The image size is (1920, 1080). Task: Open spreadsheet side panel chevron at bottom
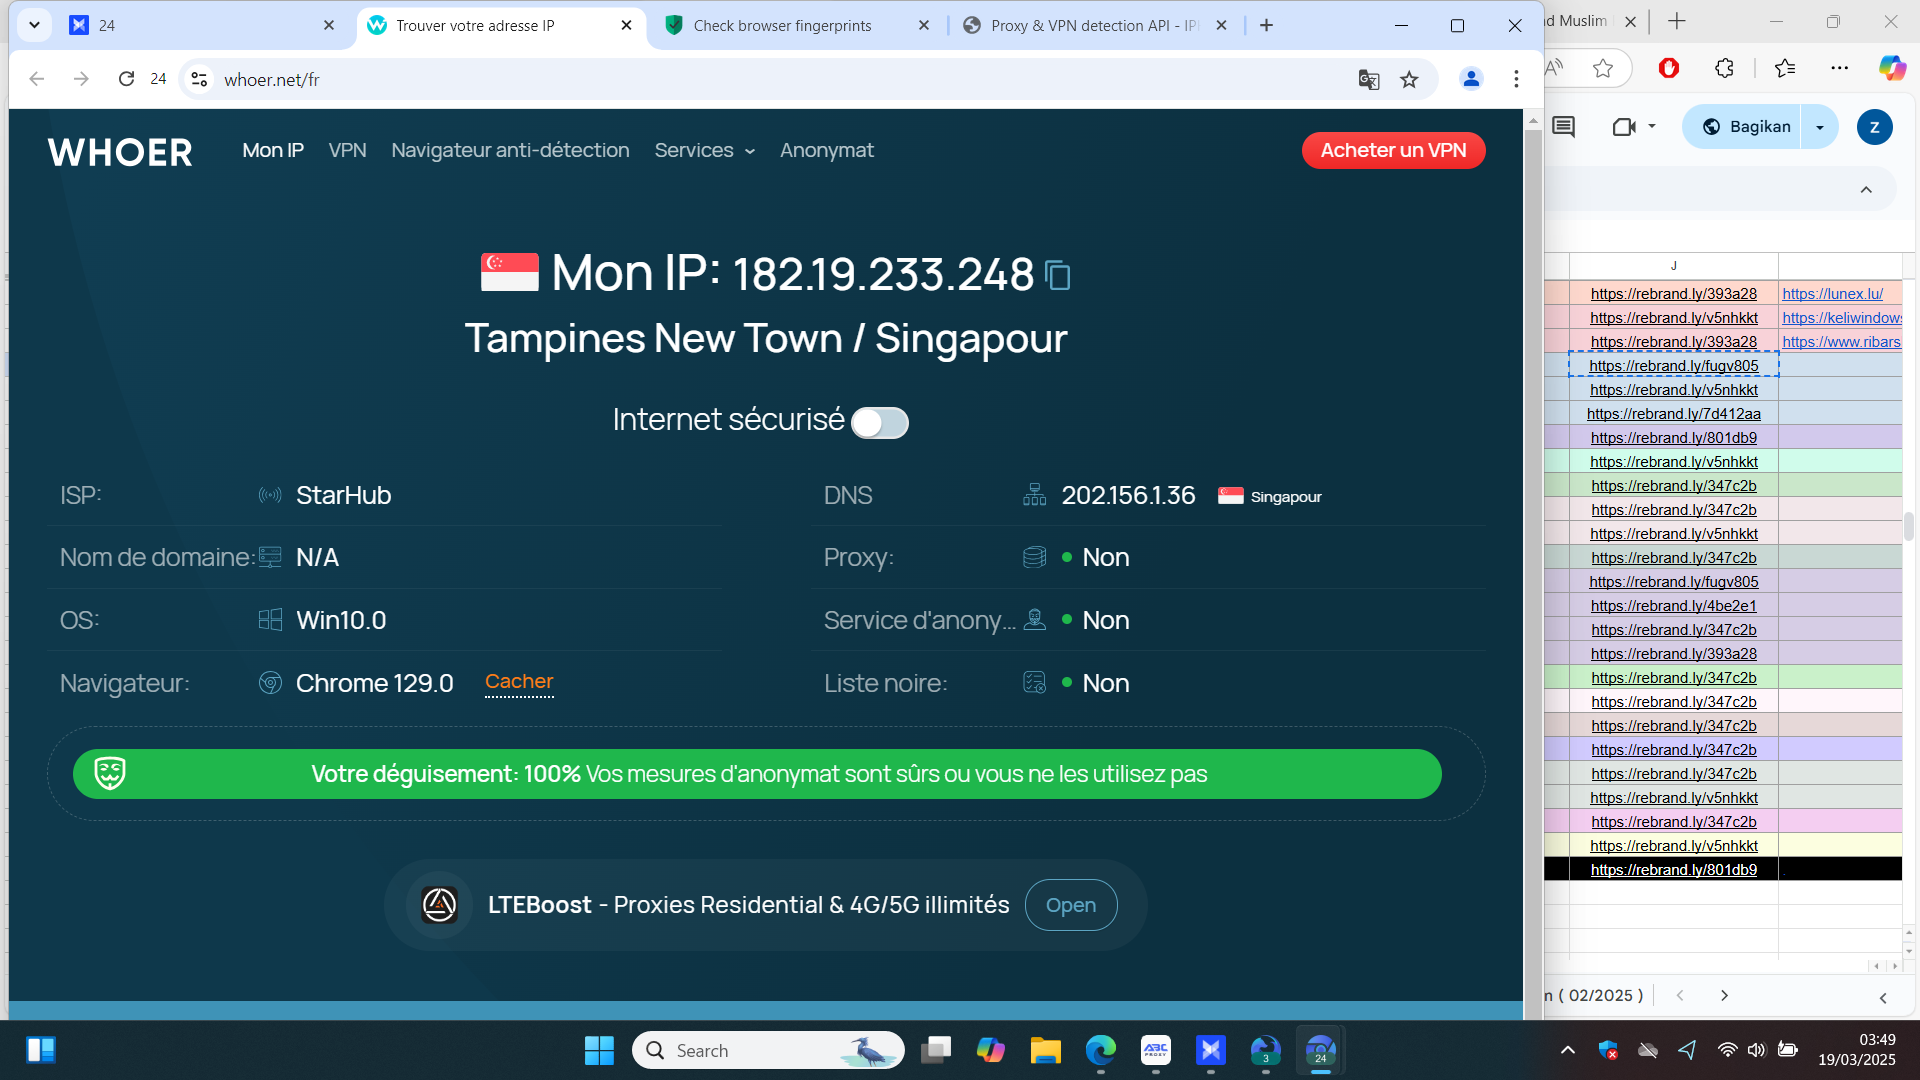point(1883,998)
